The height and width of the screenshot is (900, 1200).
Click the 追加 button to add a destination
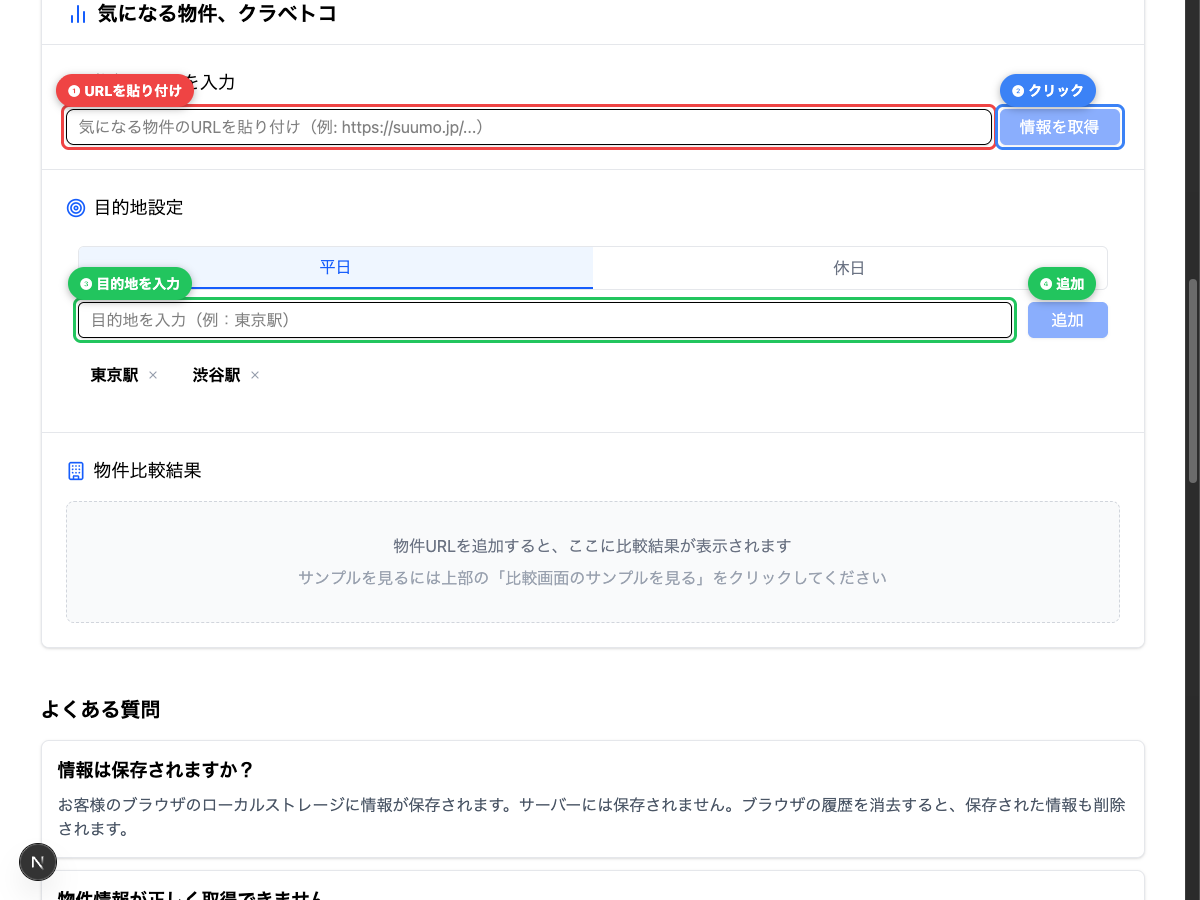(x=1067, y=319)
